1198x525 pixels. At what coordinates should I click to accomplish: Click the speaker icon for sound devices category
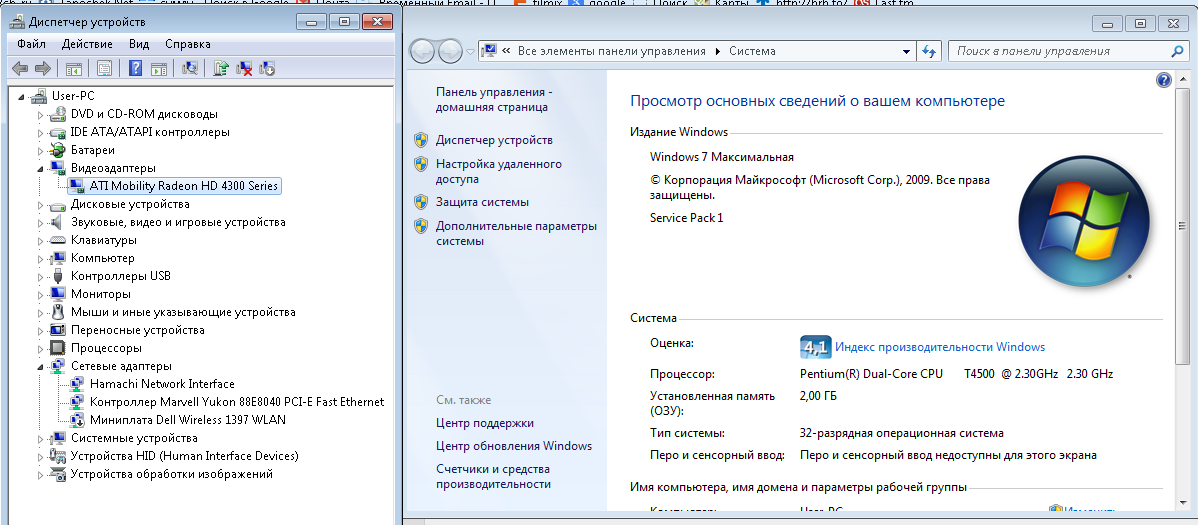(57, 222)
